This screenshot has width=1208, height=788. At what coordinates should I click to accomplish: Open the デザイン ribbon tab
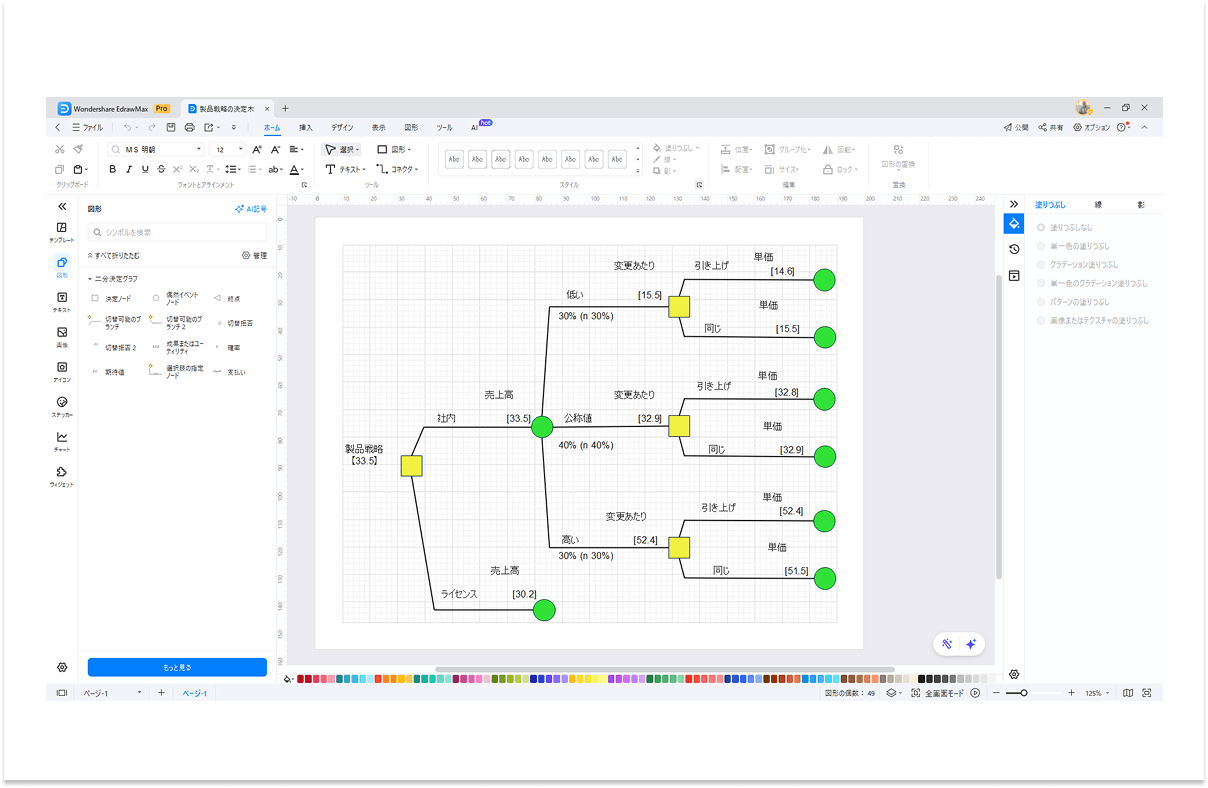(342, 127)
